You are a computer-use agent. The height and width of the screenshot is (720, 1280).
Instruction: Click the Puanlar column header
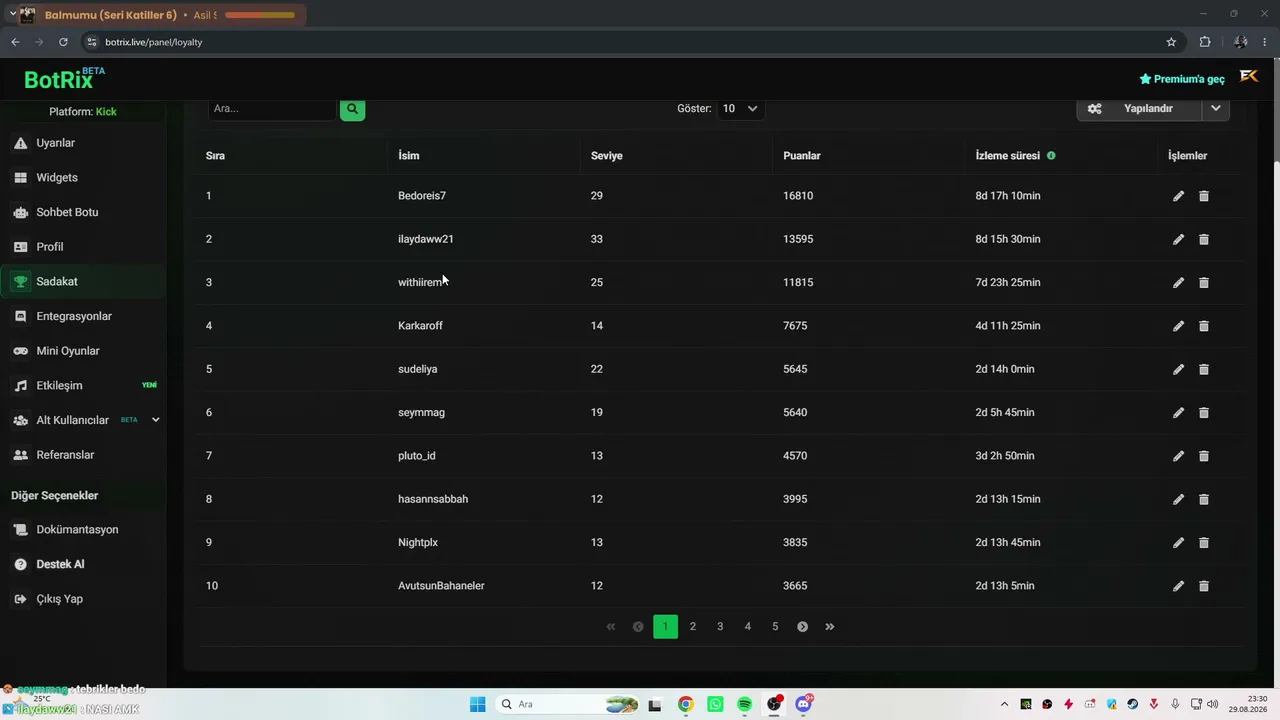coord(802,156)
